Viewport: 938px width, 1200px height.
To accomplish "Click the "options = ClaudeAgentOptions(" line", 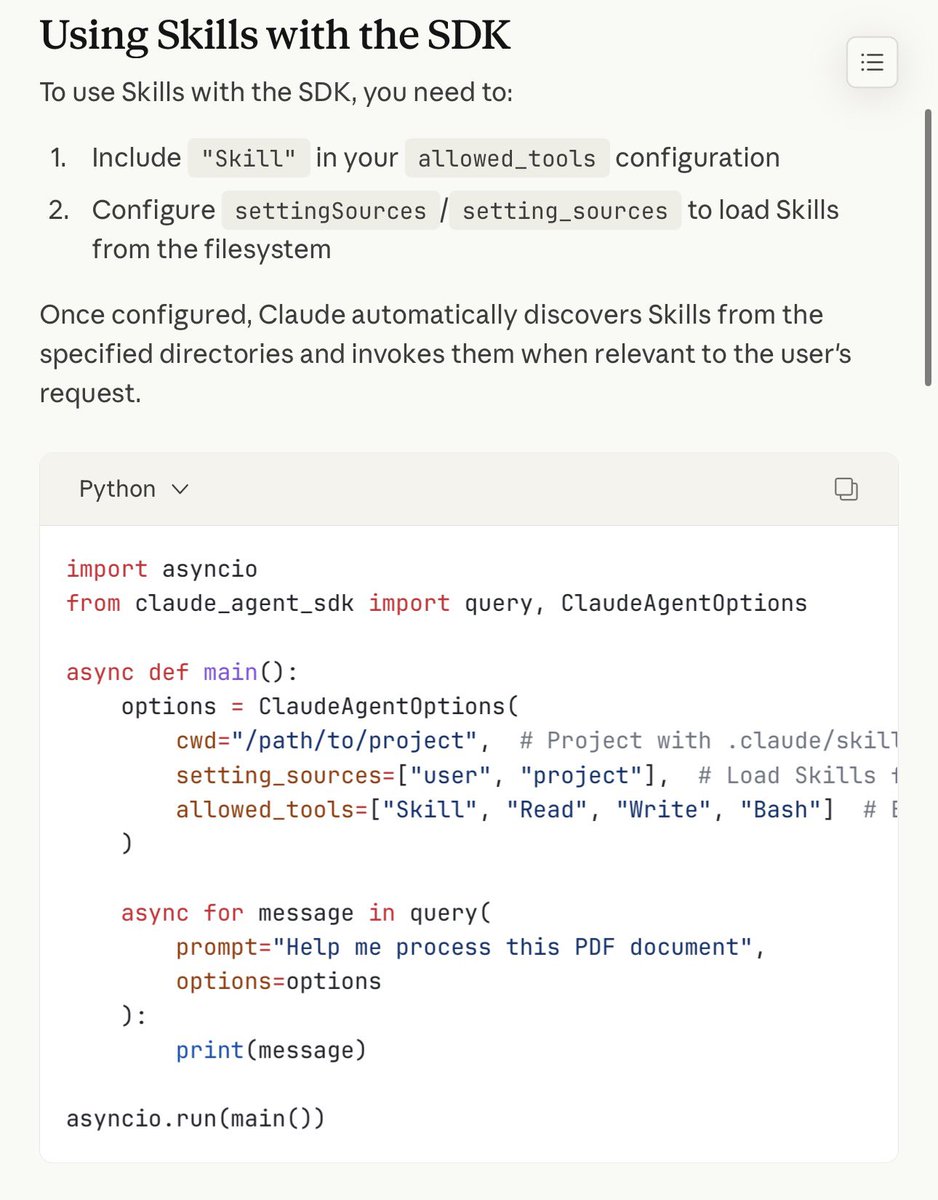I will pyautogui.click(x=320, y=706).
